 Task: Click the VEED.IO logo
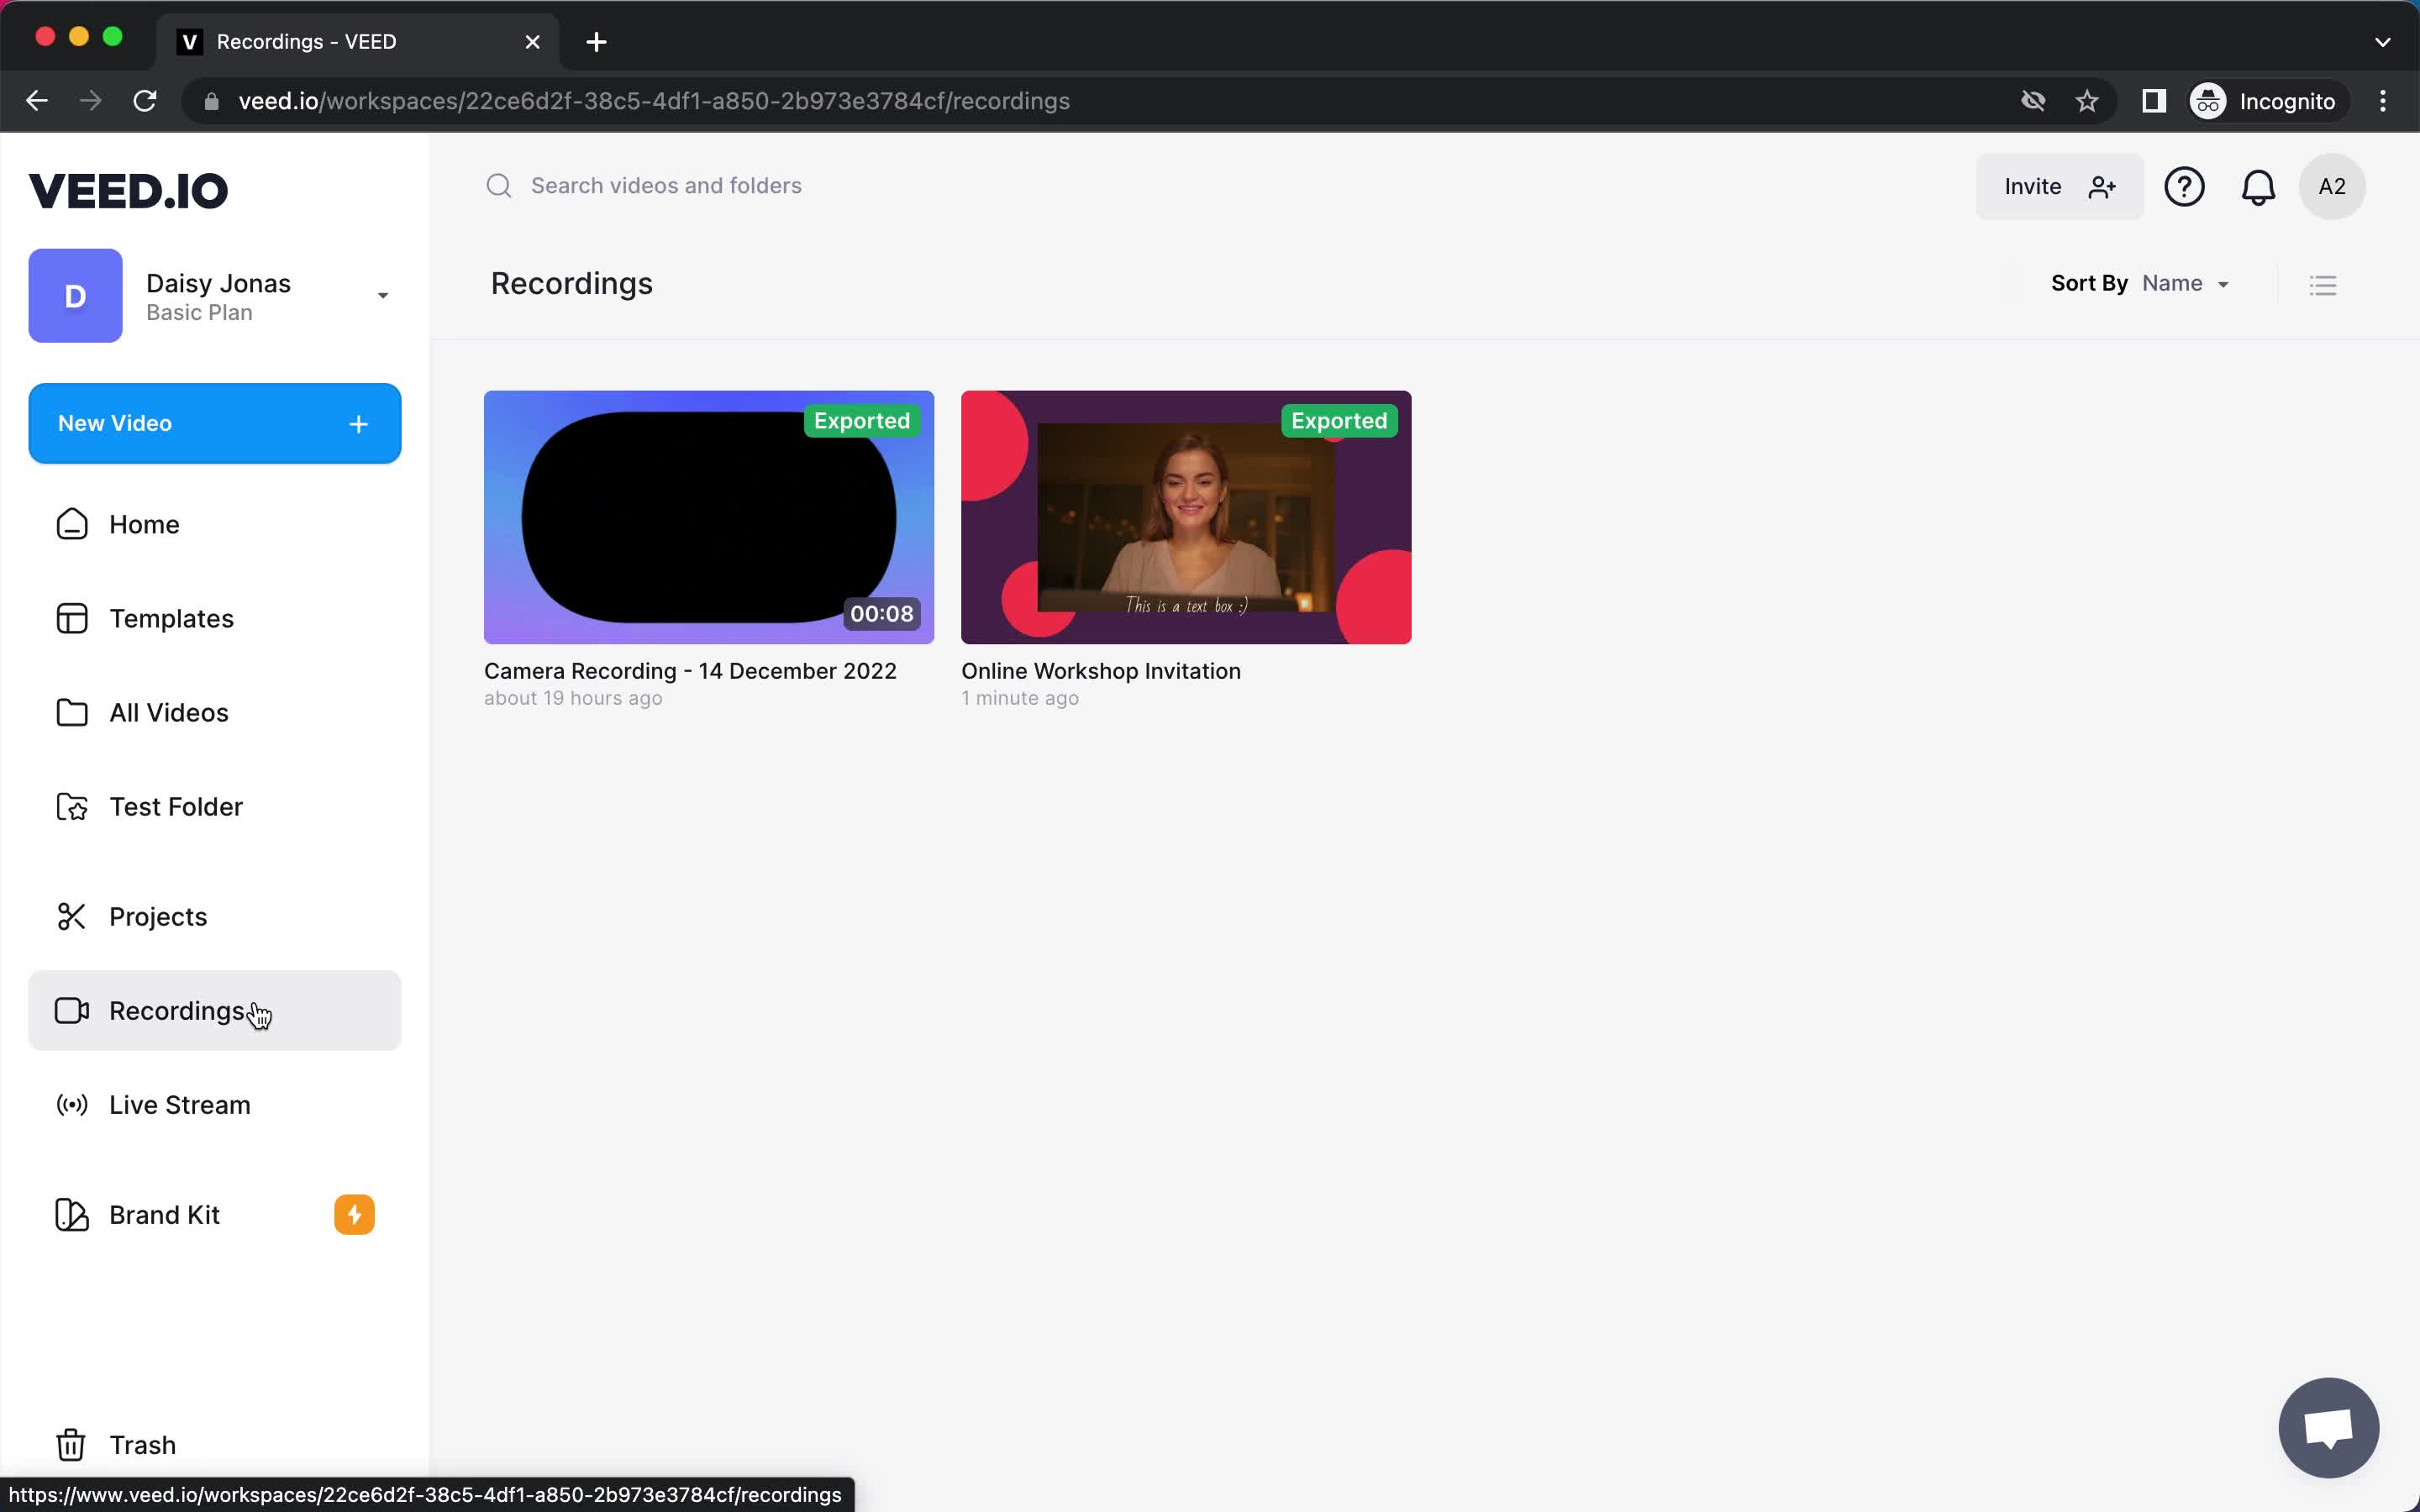point(128,191)
